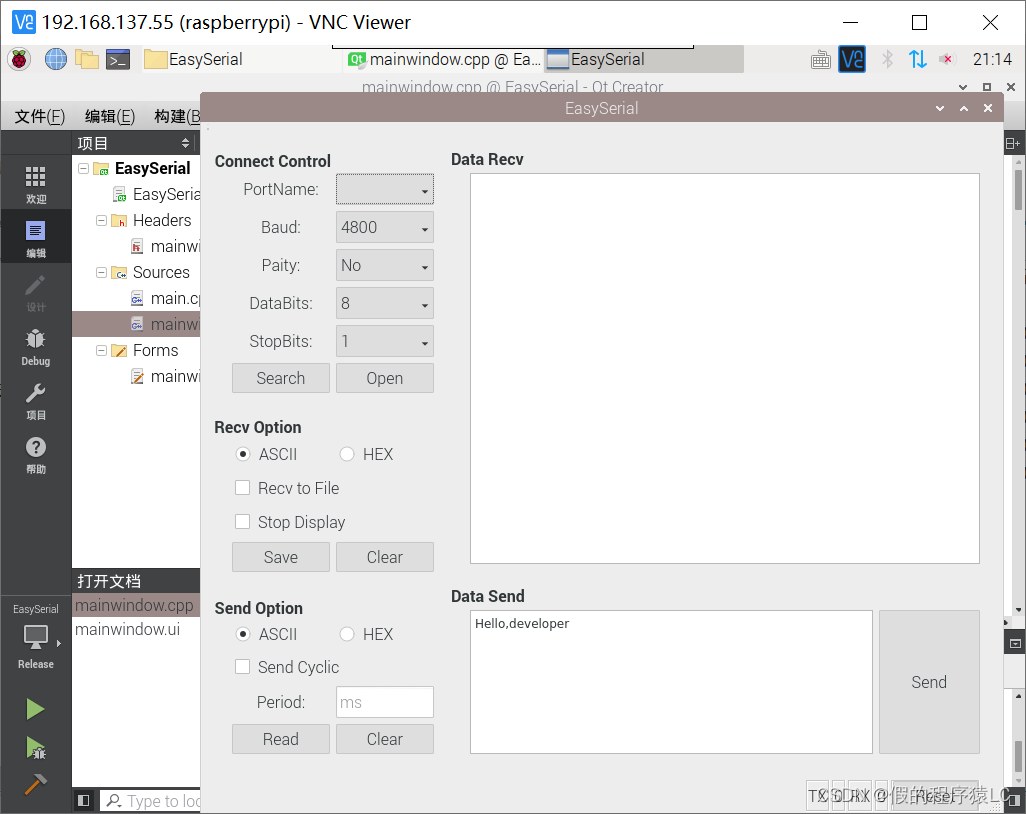Click the Read button in Send Option
The height and width of the screenshot is (814, 1026).
pyautogui.click(x=281, y=739)
